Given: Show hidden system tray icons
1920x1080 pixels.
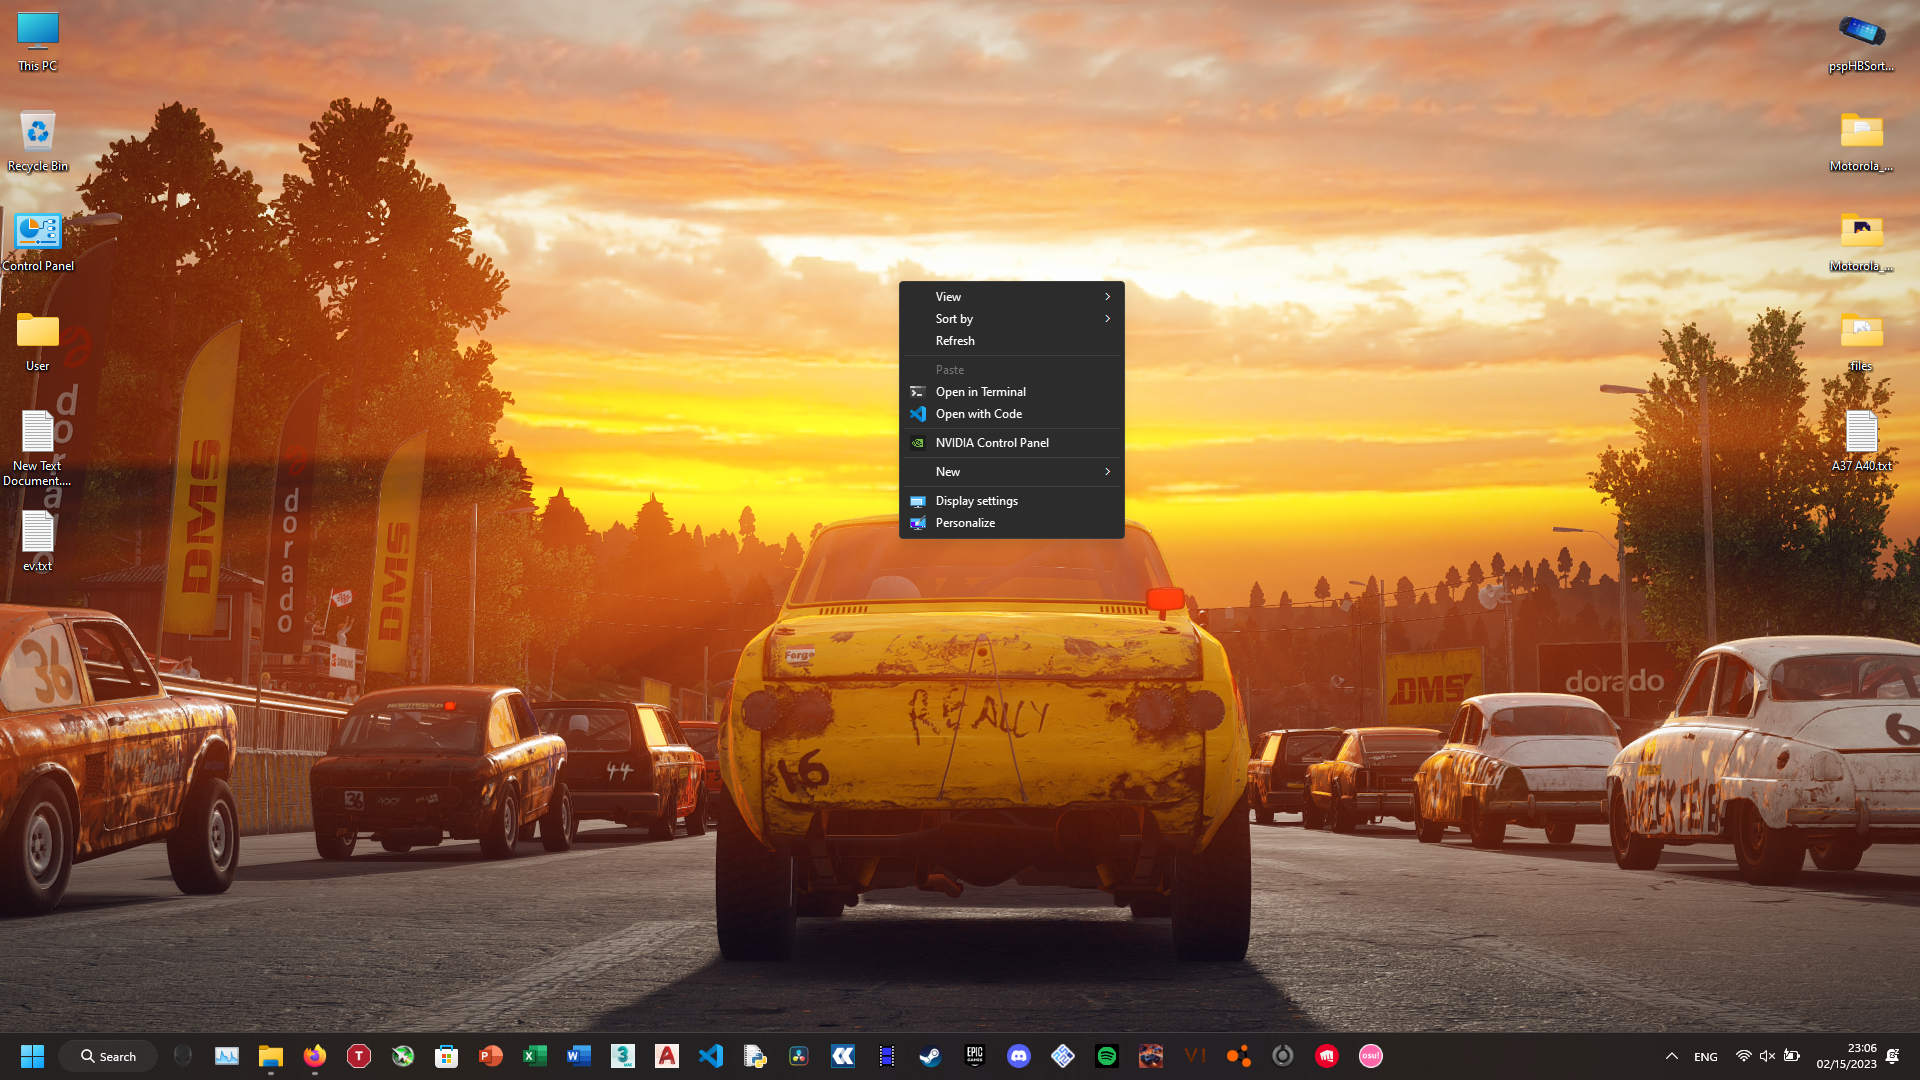Looking at the screenshot, I should [x=1672, y=1056].
